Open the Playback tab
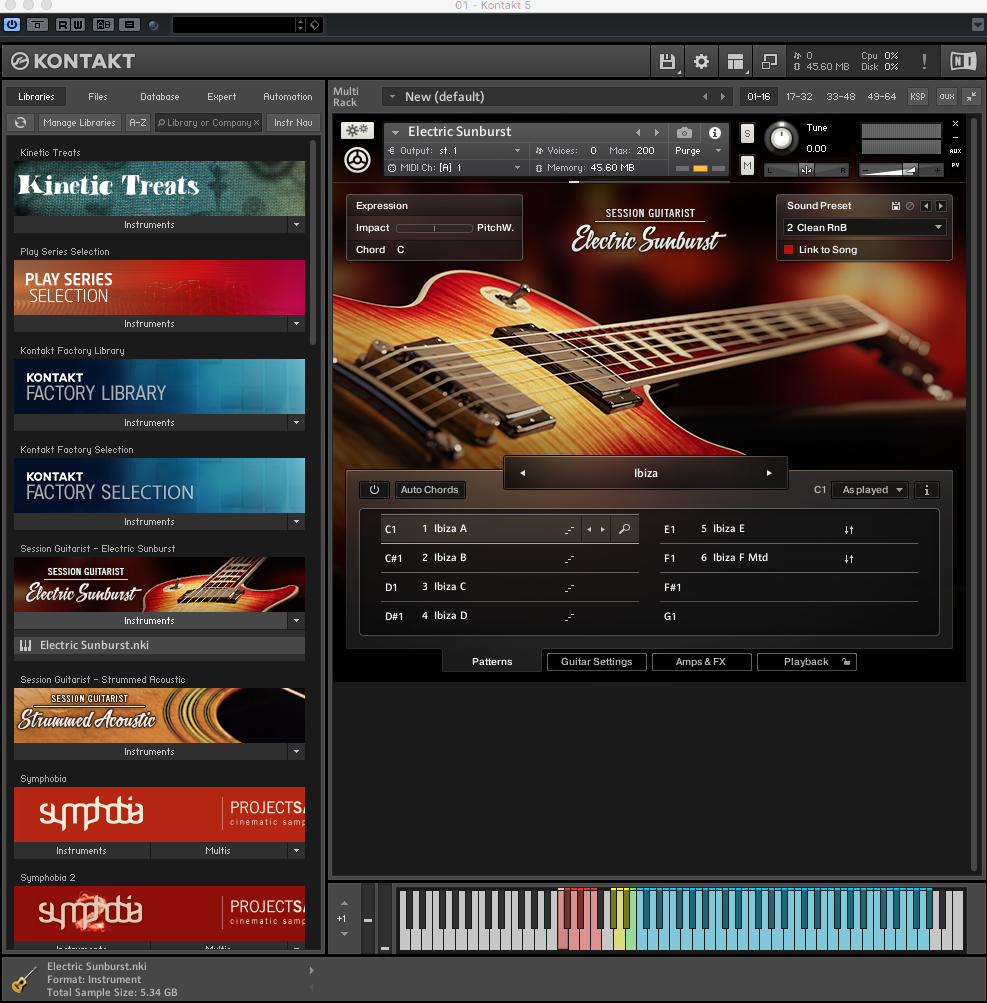Viewport: 987px width, 1003px height. click(806, 662)
